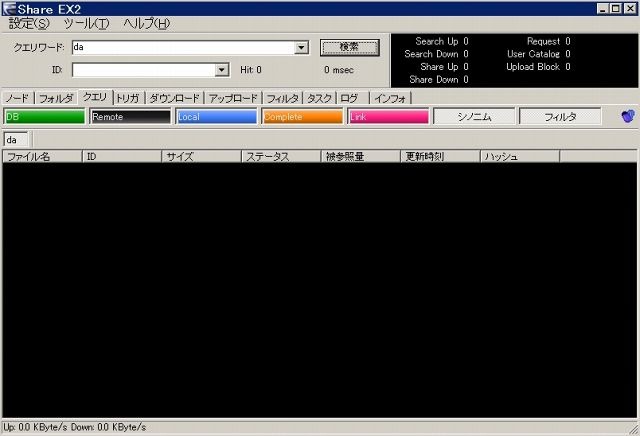The width and height of the screenshot is (640, 436).
Task: Open the 設定(S) menu
Action: click(x=29, y=24)
